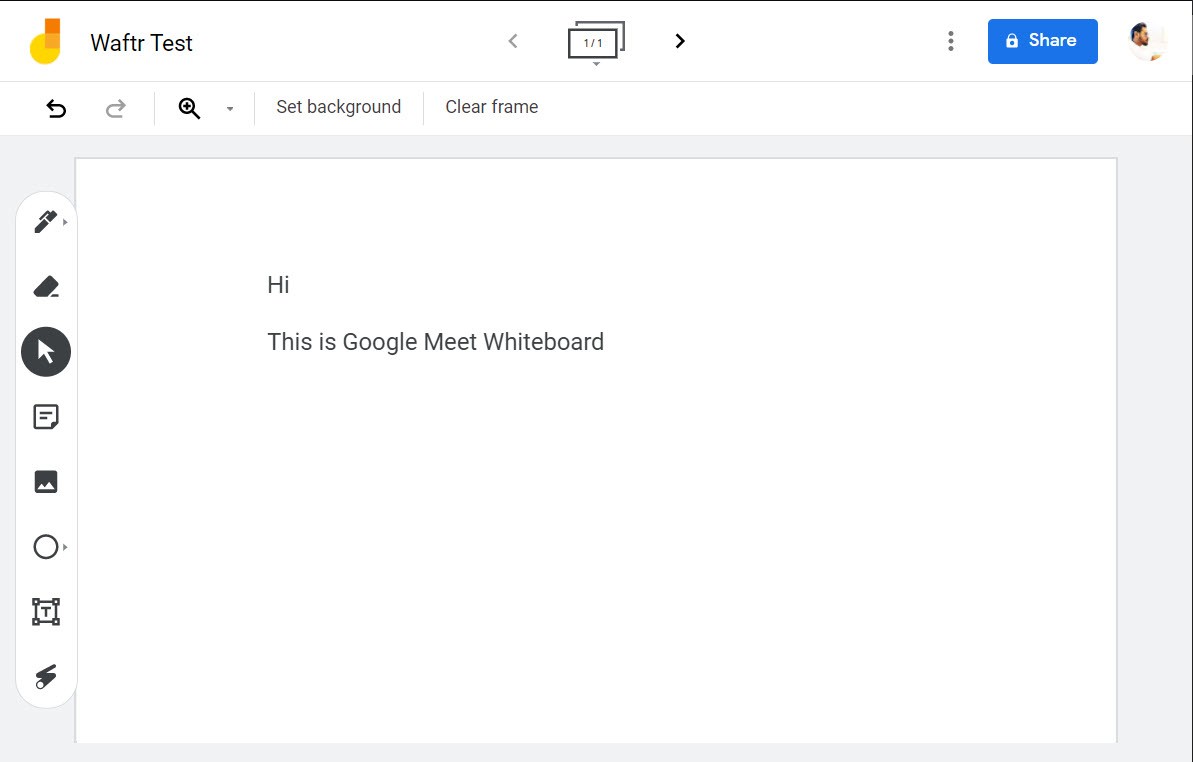Rename the jam titled Waftr Test
This screenshot has width=1193, height=762.
141,43
